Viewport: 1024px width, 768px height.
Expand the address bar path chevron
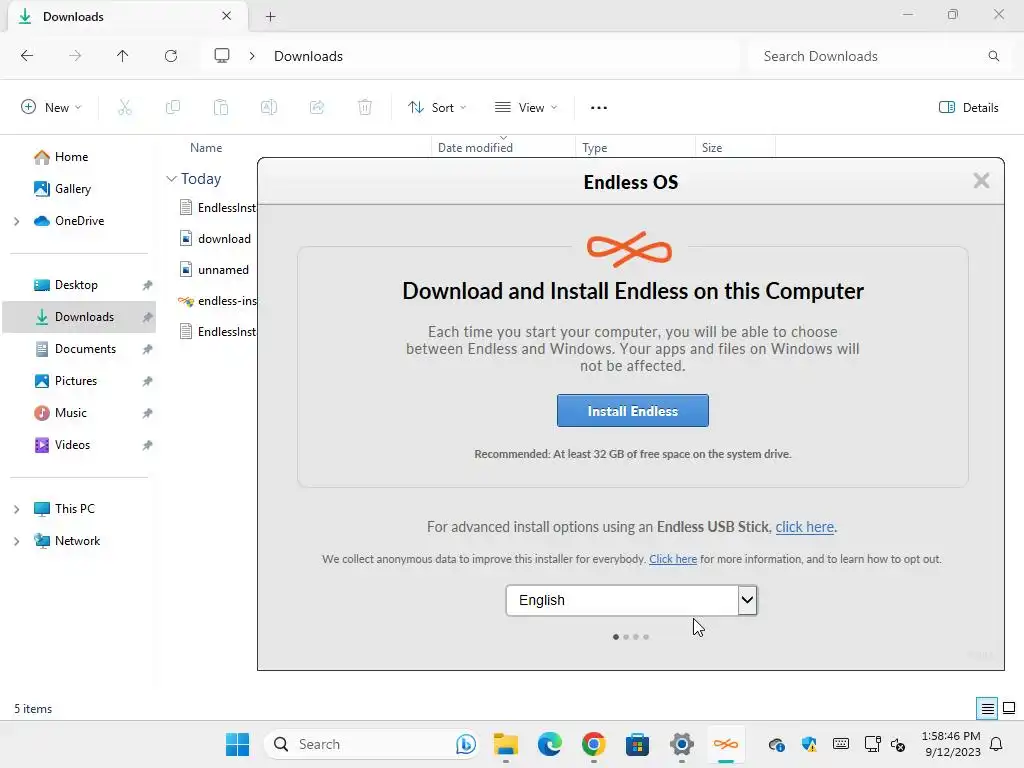pos(251,56)
